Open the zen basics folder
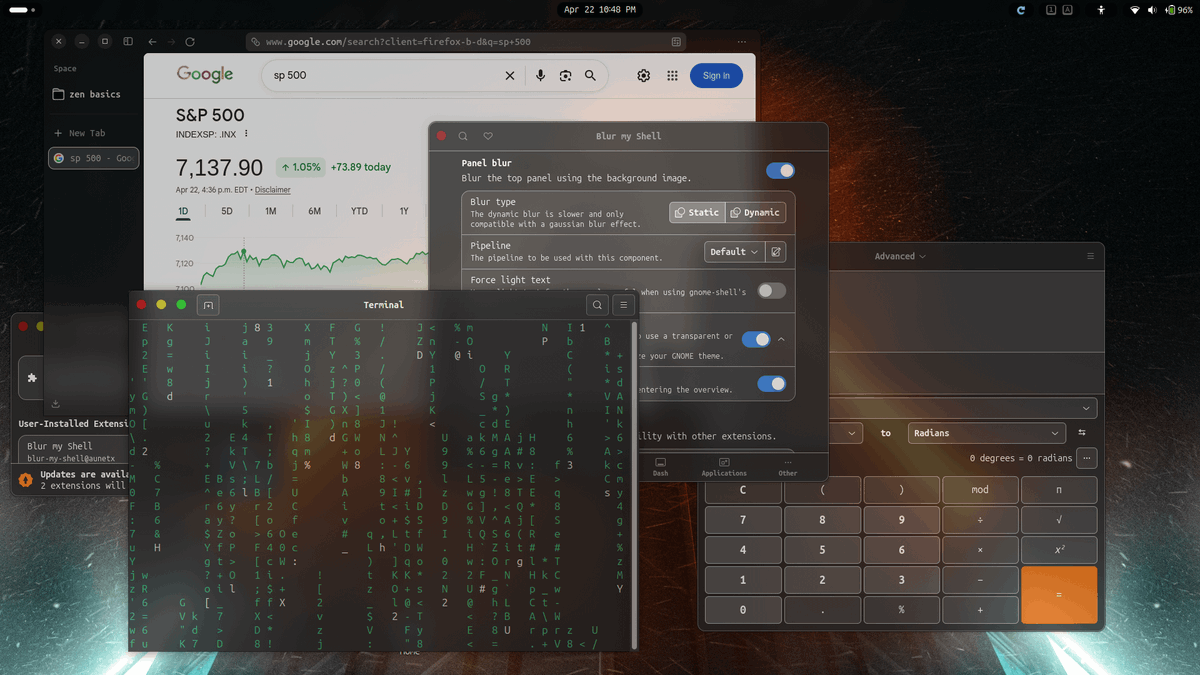This screenshot has height=675, width=1200. point(88,94)
